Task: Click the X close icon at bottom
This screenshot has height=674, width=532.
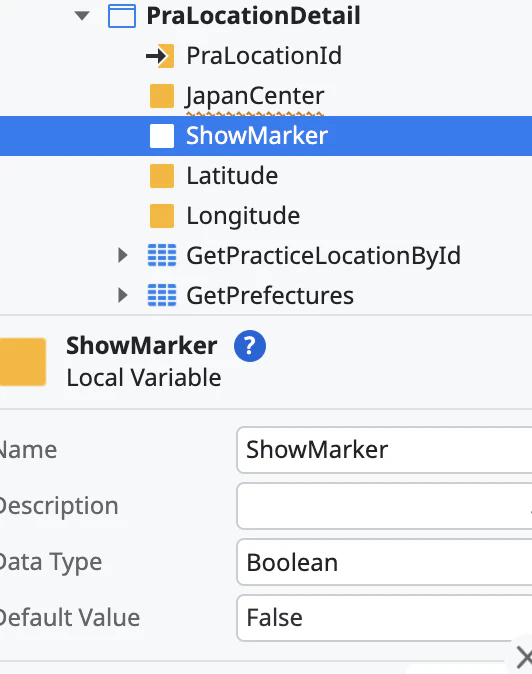Action: 524,657
